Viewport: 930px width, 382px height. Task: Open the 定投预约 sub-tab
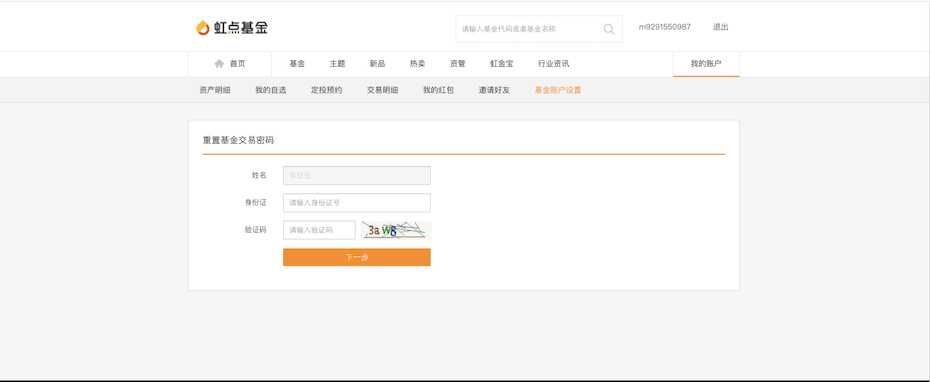[x=327, y=90]
